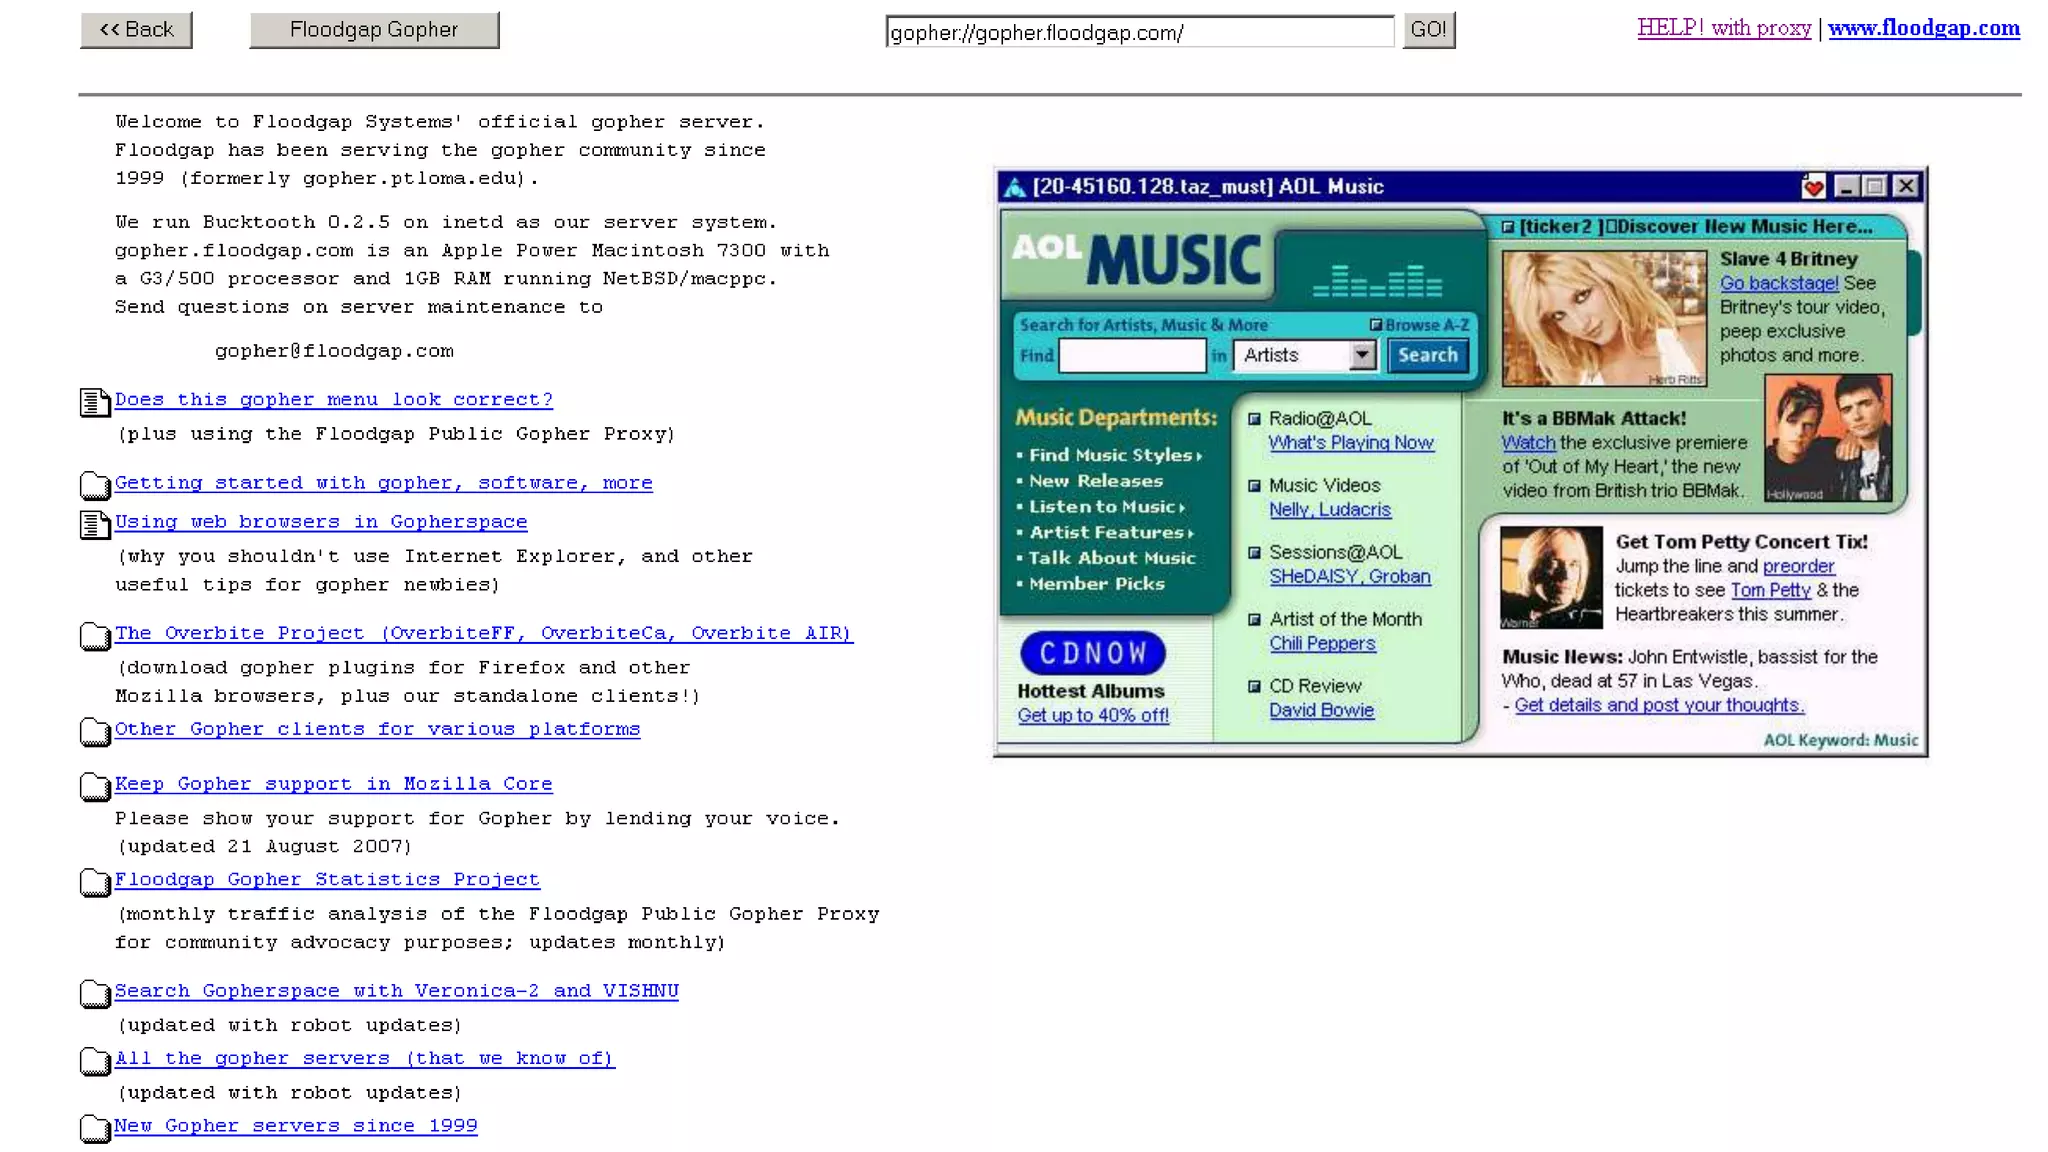The width and height of the screenshot is (2048, 1152).
Task: Click the gopher URL address field
Action: pos(1139,32)
